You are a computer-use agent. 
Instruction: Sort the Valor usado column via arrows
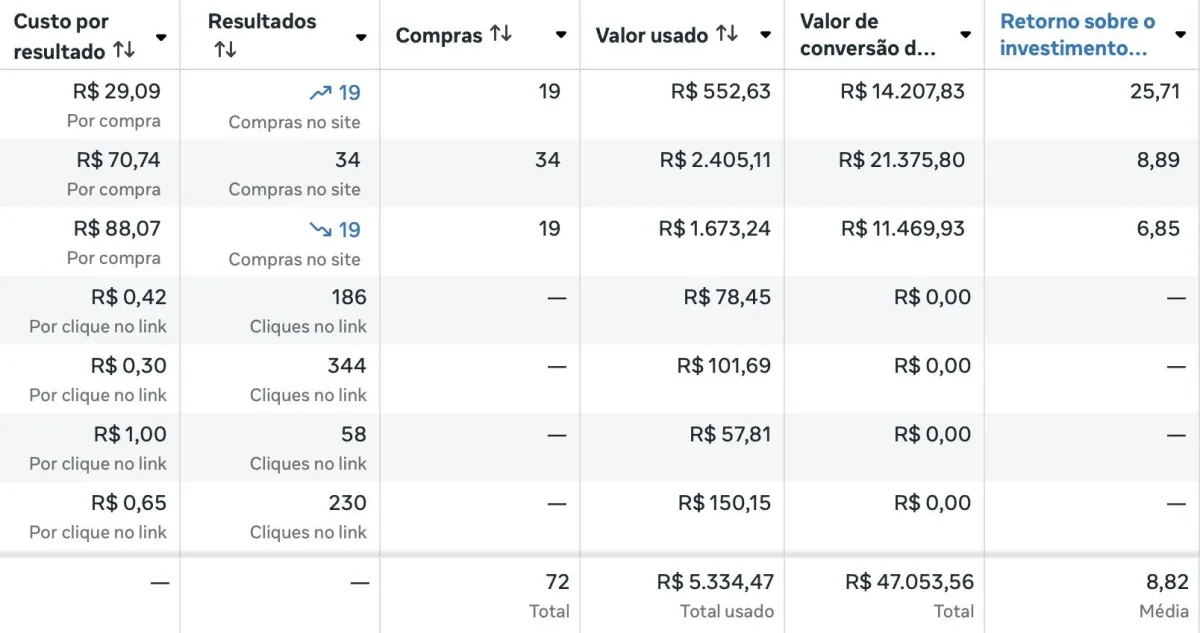[727, 34]
